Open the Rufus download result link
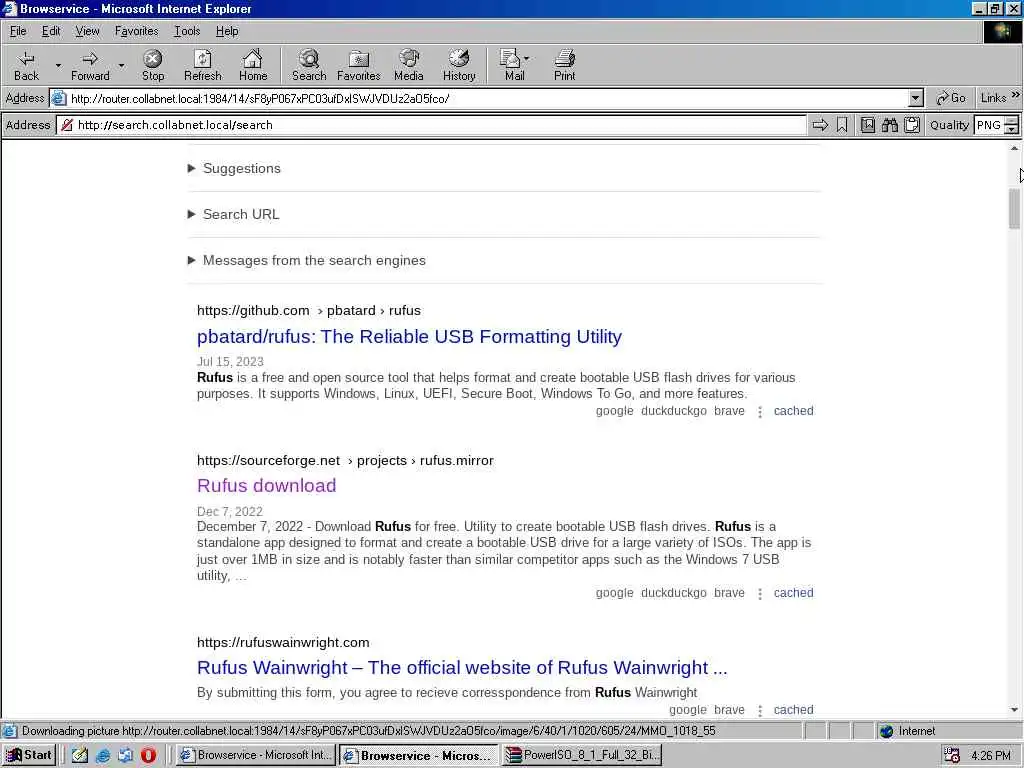This screenshot has width=1024, height=768. click(266, 485)
